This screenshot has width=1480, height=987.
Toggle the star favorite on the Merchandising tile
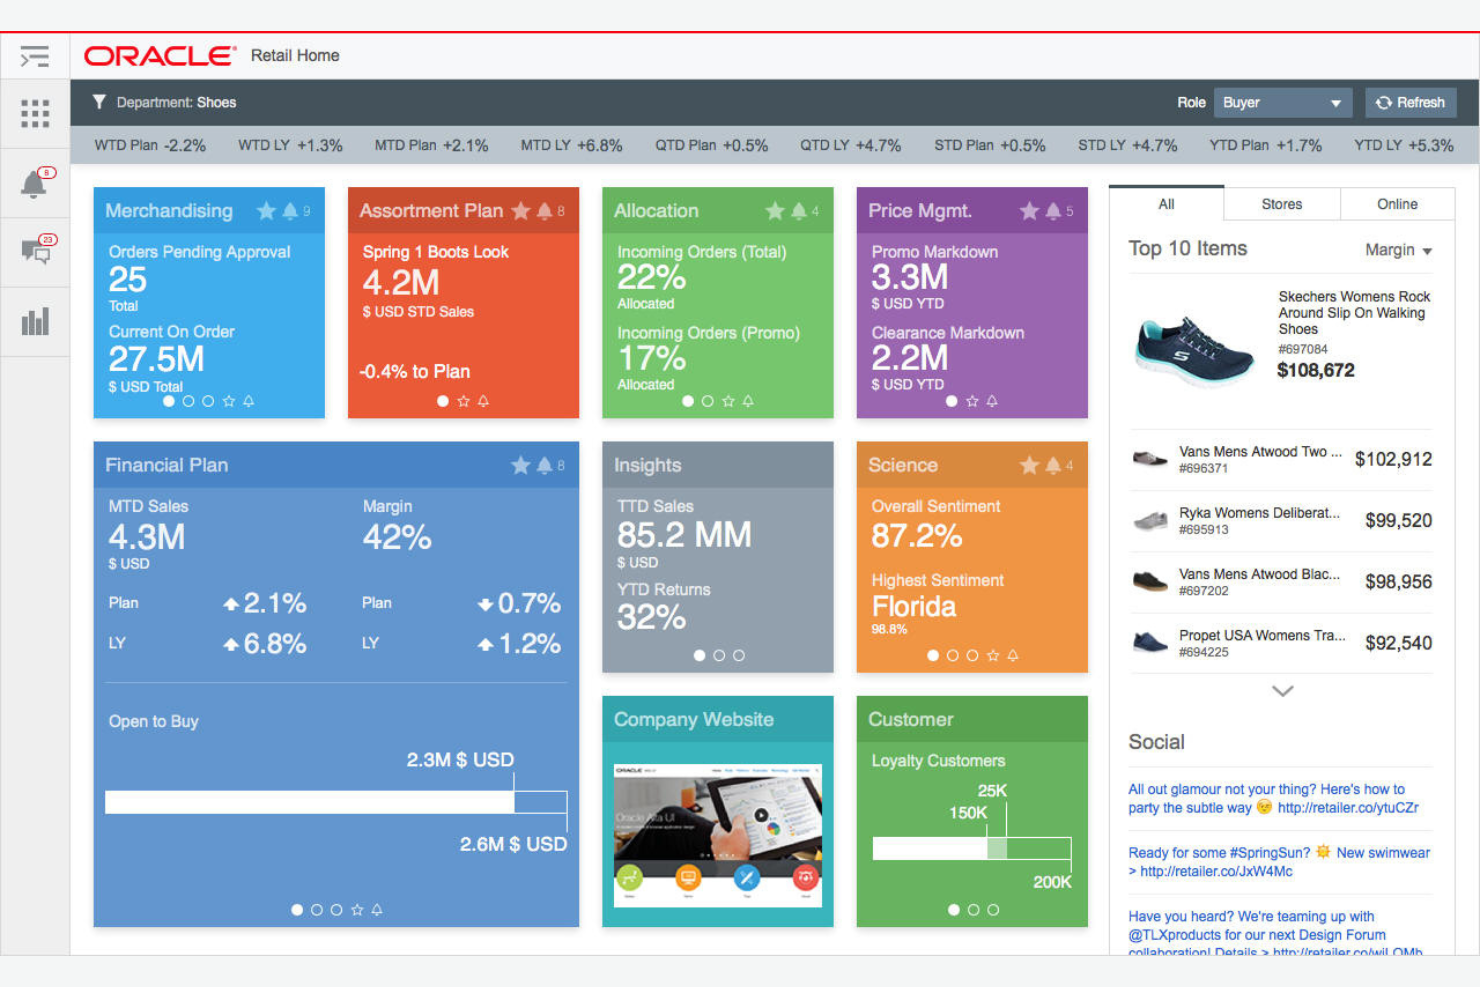pos(265,211)
